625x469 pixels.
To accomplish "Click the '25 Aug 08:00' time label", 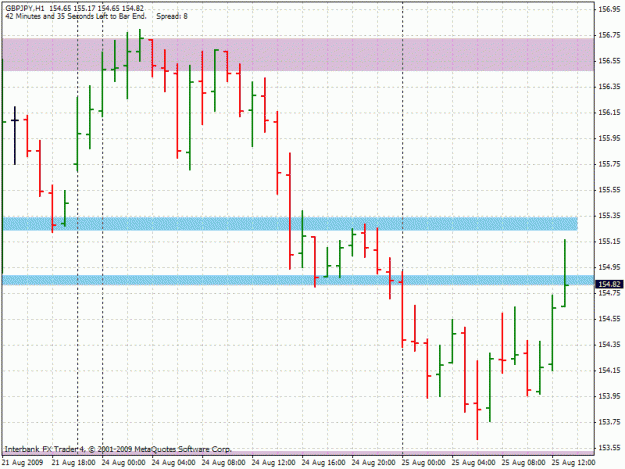I will click(523, 463).
